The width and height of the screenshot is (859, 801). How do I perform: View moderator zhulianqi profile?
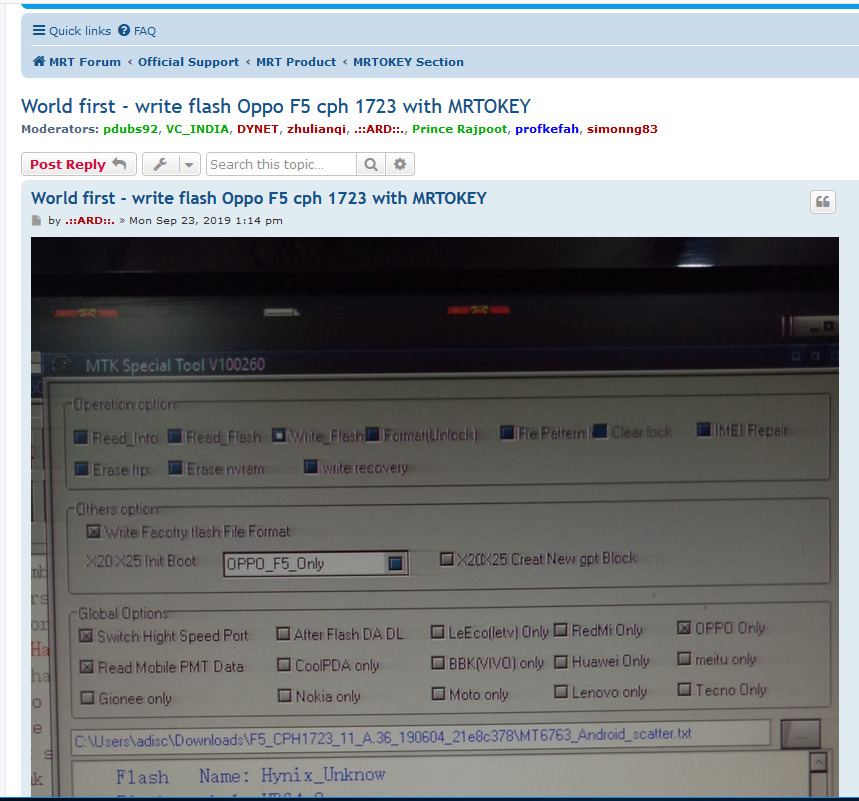tap(317, 129)
